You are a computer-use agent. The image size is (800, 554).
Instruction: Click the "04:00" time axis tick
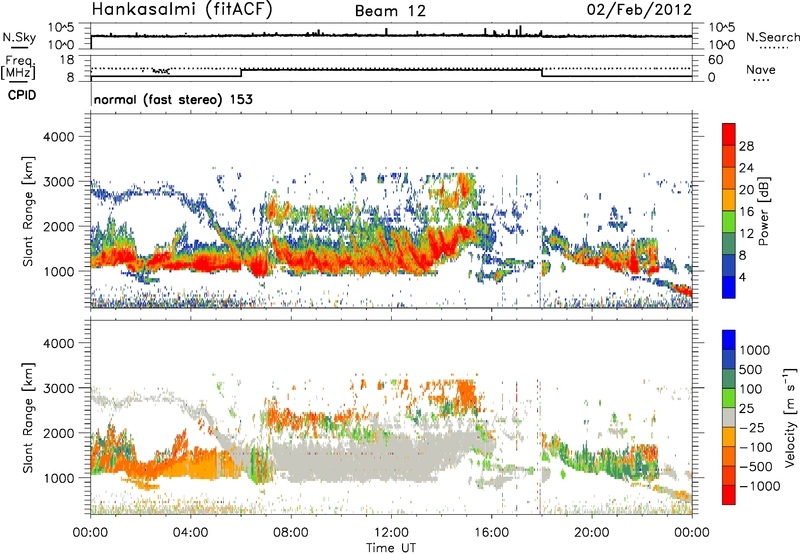coord(191,533)
